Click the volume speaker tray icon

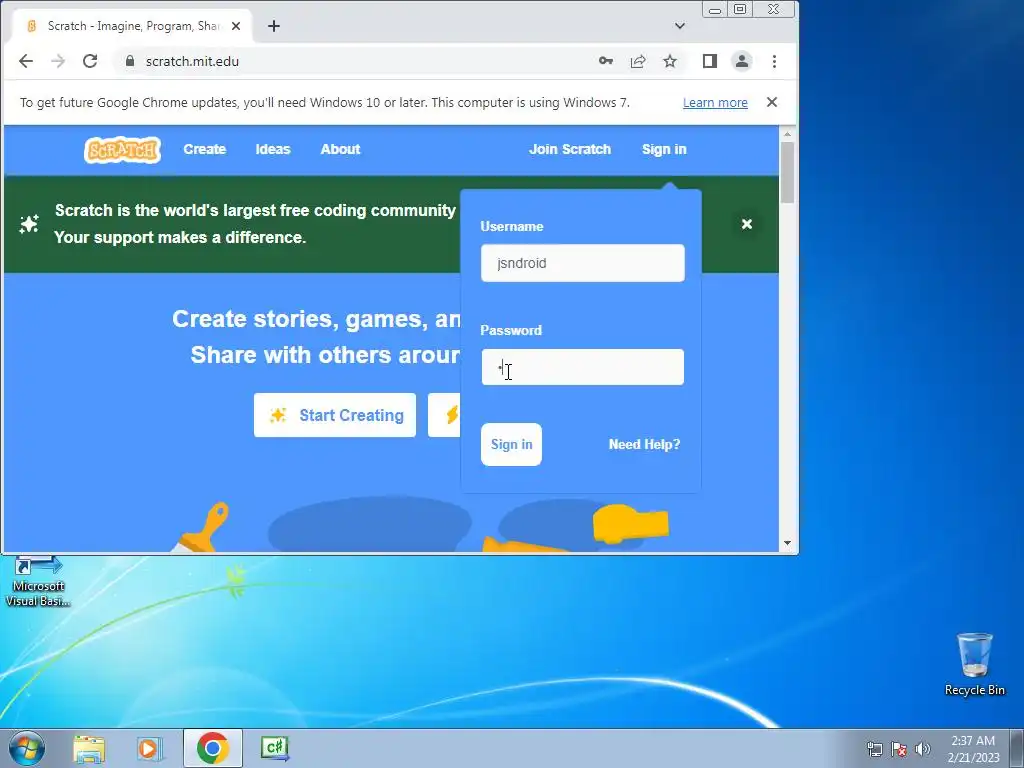coord(922,749)
